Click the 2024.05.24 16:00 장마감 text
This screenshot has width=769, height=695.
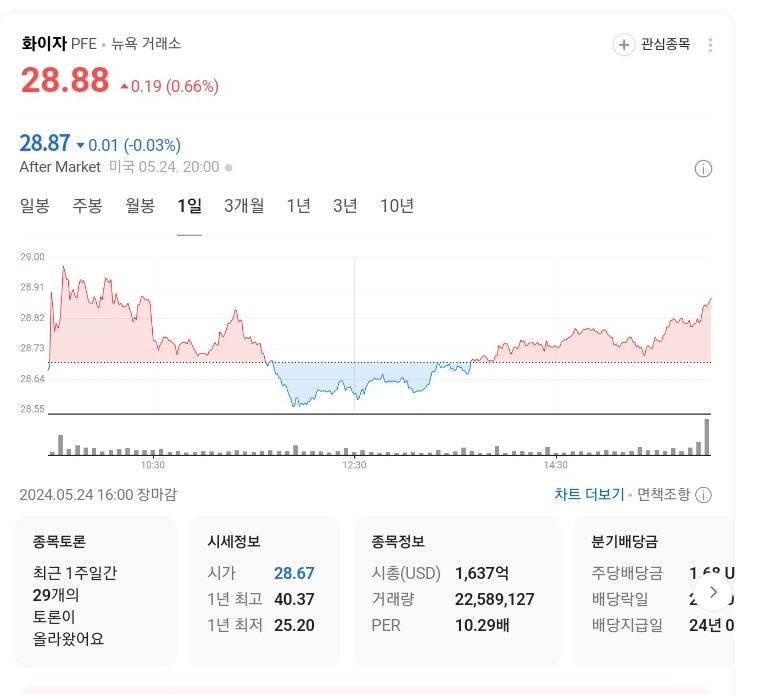(x=98, y=494)
